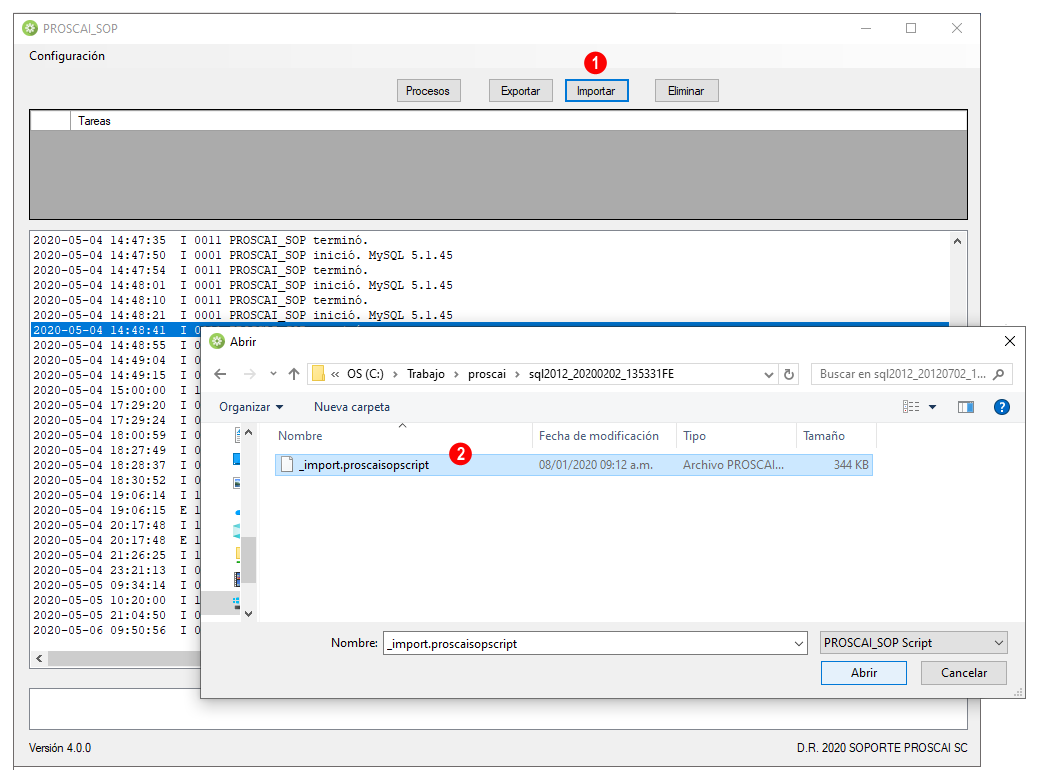Select log line 2020-05-06 09:50:56
This screenshot has width=1038, height=782.
116,630
